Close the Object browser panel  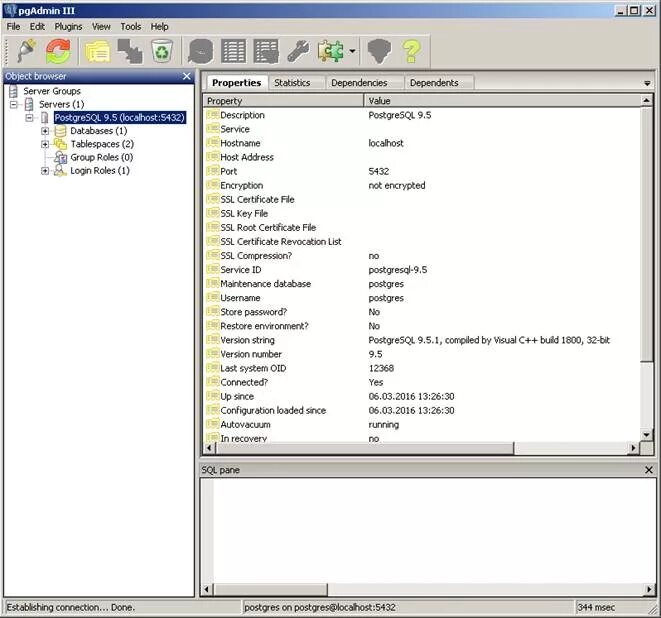pyautogui.click(x=187, y=76)
